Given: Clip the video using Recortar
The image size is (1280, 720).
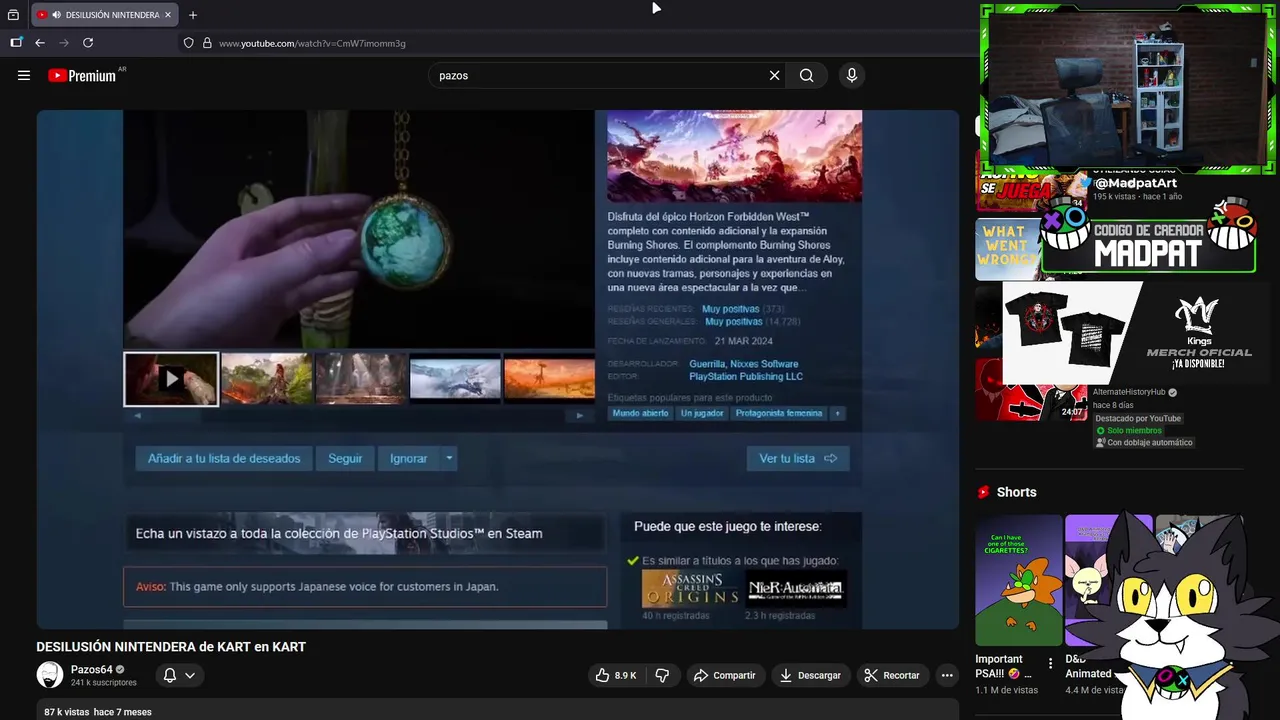Looking at the screenshot, I should 892,676.
